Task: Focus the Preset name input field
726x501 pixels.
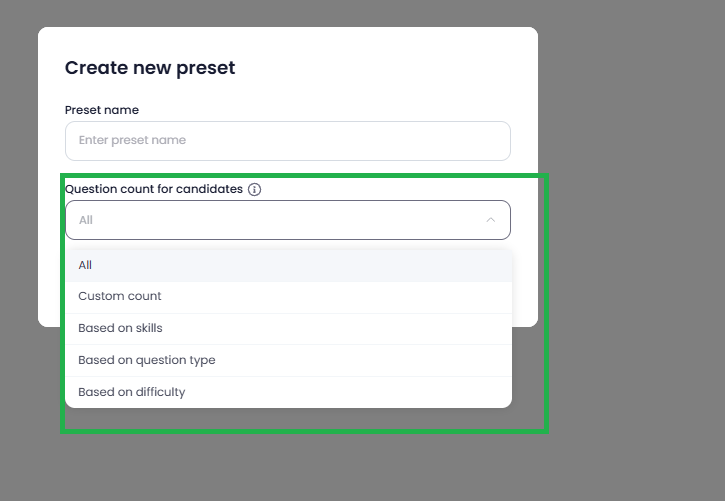Action: [288, 141]
